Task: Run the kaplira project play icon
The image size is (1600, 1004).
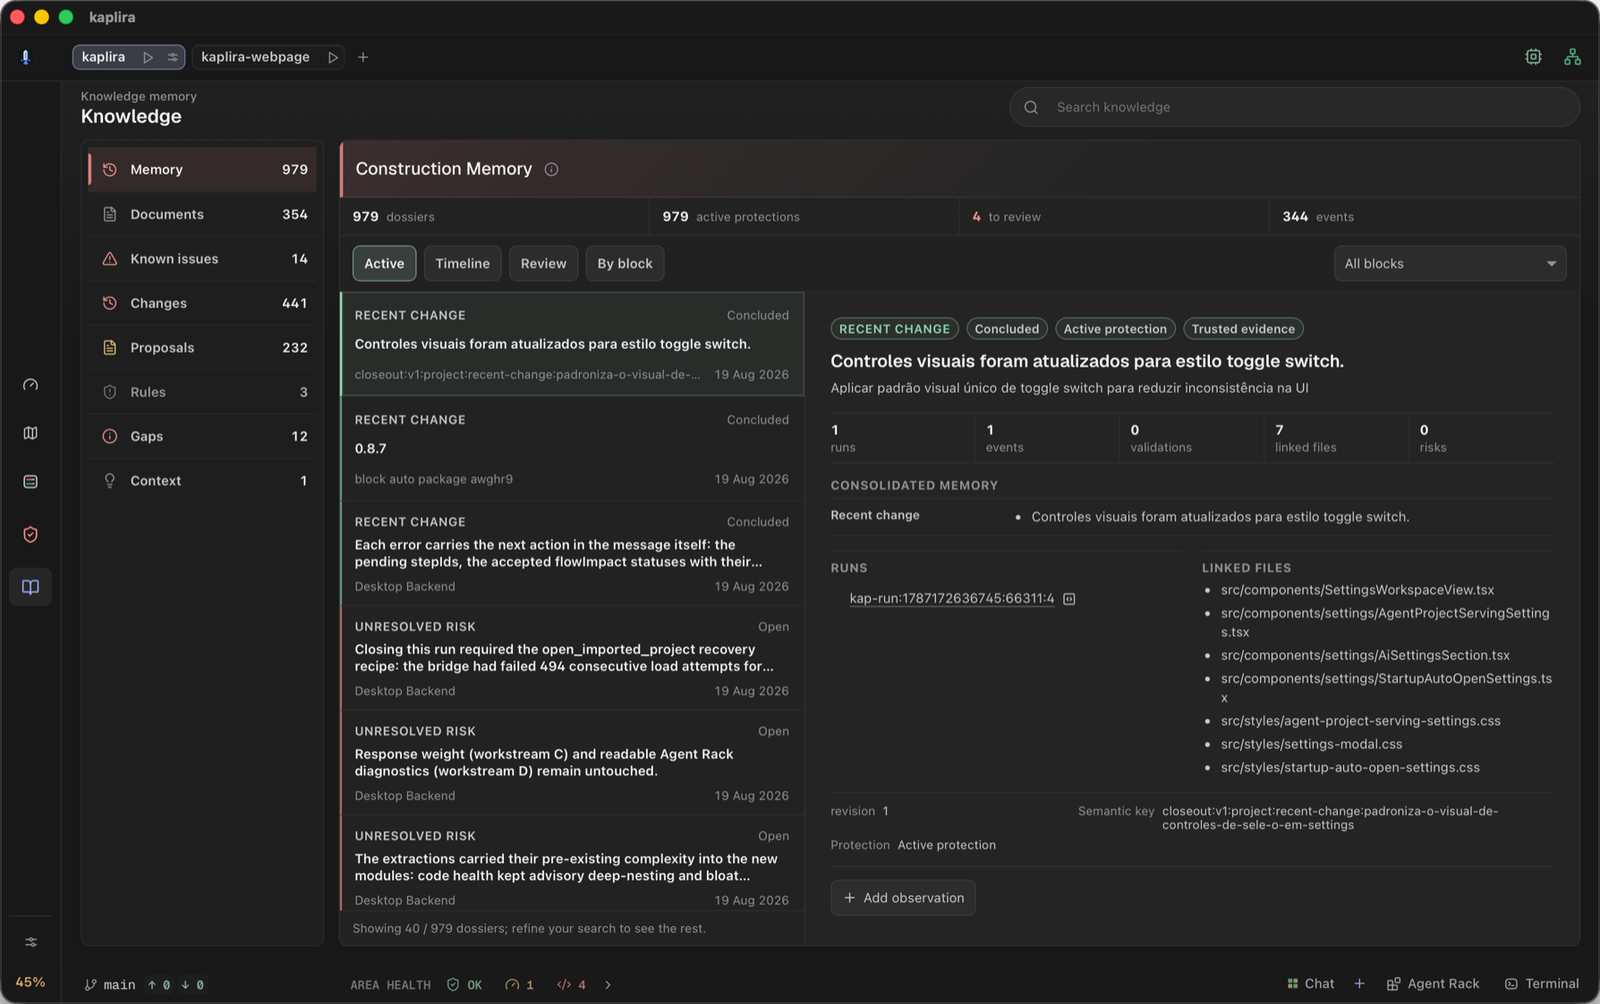Action: click(148, 57)
